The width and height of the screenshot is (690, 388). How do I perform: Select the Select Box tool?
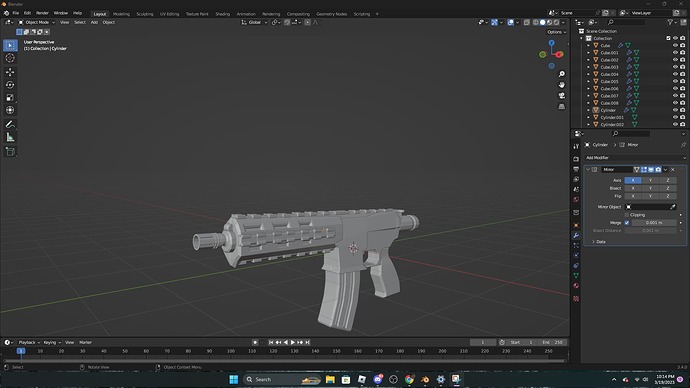point(10,45)
